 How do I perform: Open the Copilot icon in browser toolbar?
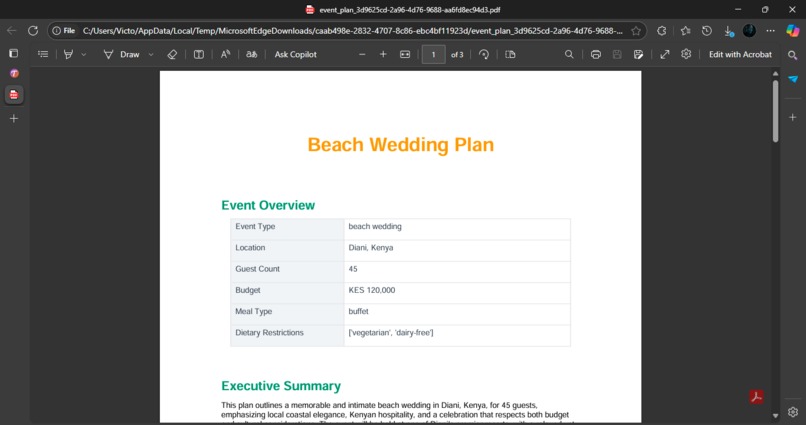click(x=793, y=31)
